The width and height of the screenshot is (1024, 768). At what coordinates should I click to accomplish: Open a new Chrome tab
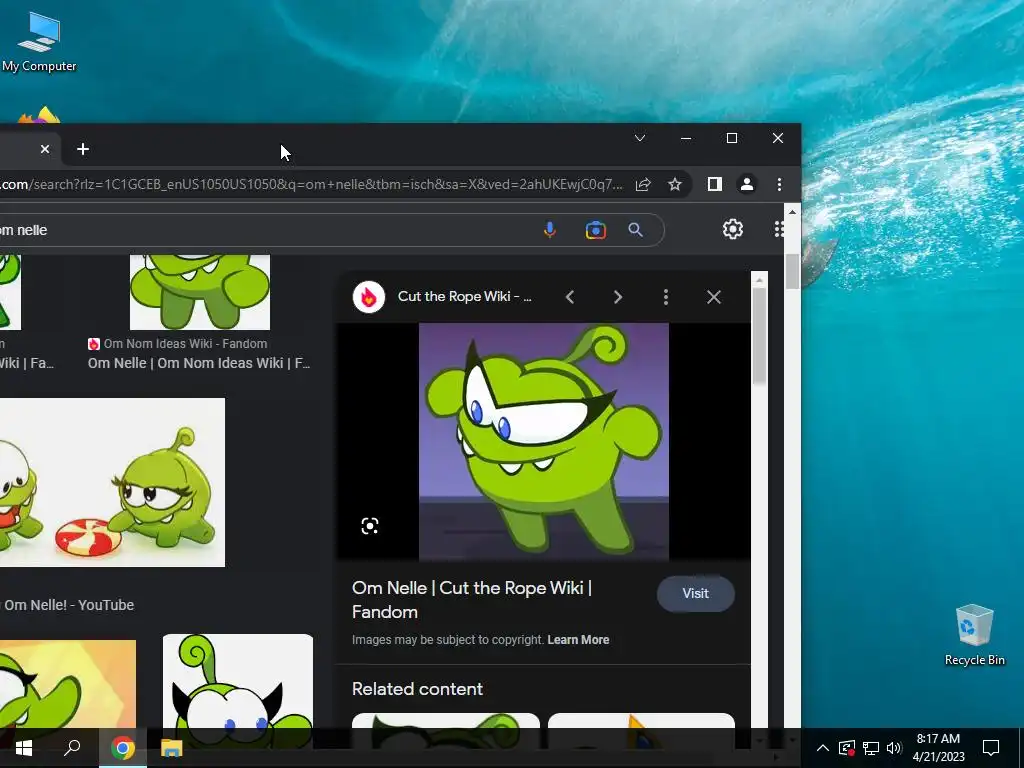pyautogui.click(x=83, y=149)
